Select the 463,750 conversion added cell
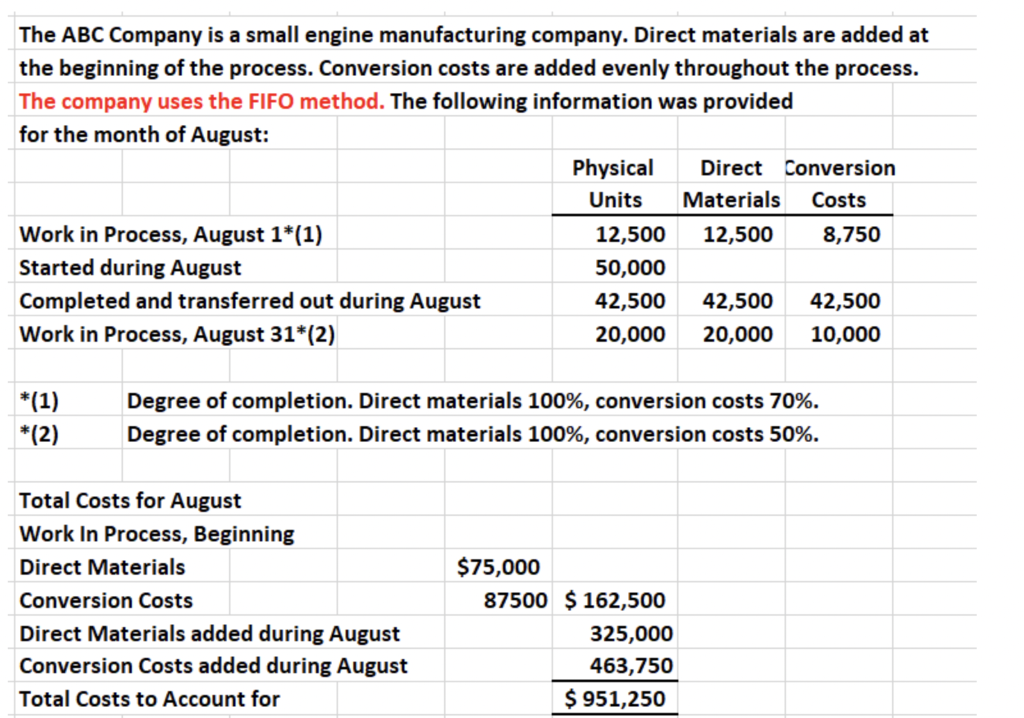The image size is (1024, 718). tap(632, 666)
